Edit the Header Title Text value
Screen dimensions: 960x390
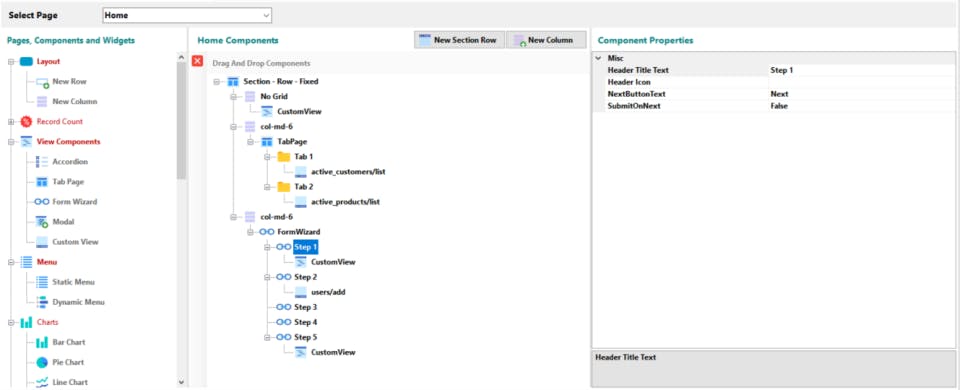pos(861,70)
